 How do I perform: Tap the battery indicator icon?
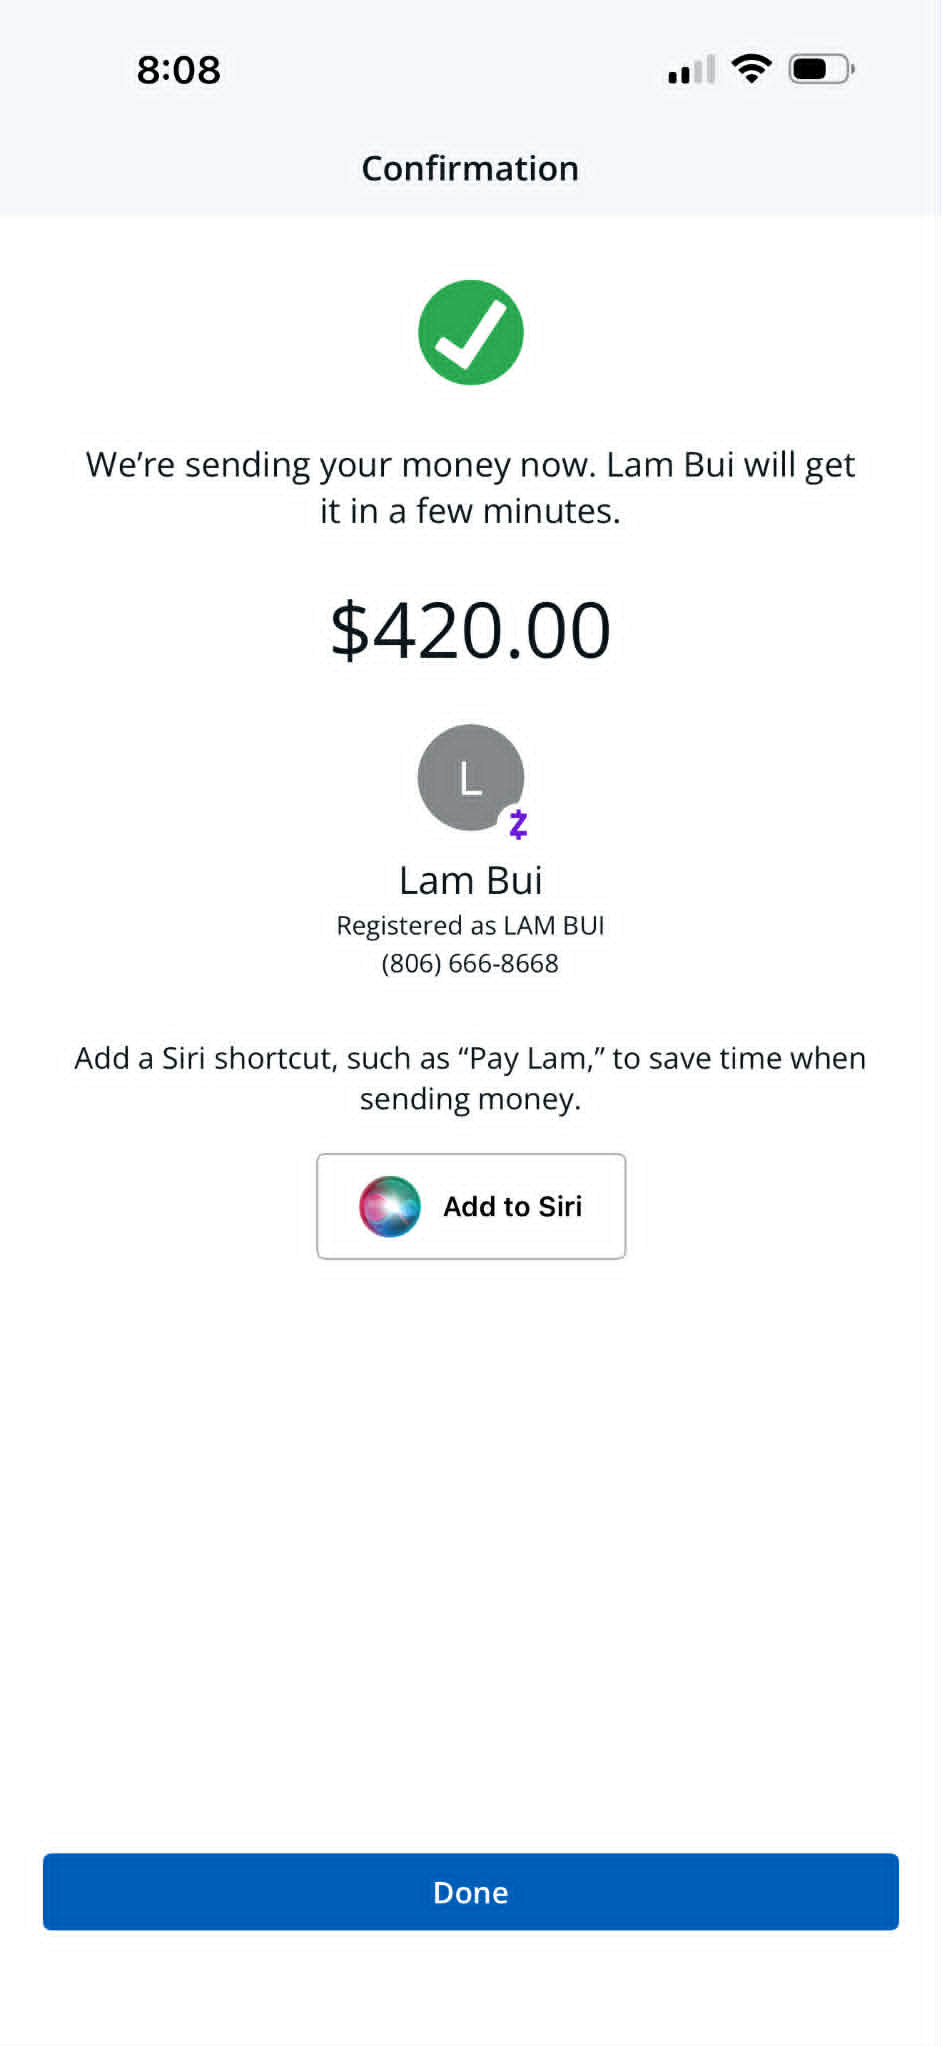(x=821, y=69)
